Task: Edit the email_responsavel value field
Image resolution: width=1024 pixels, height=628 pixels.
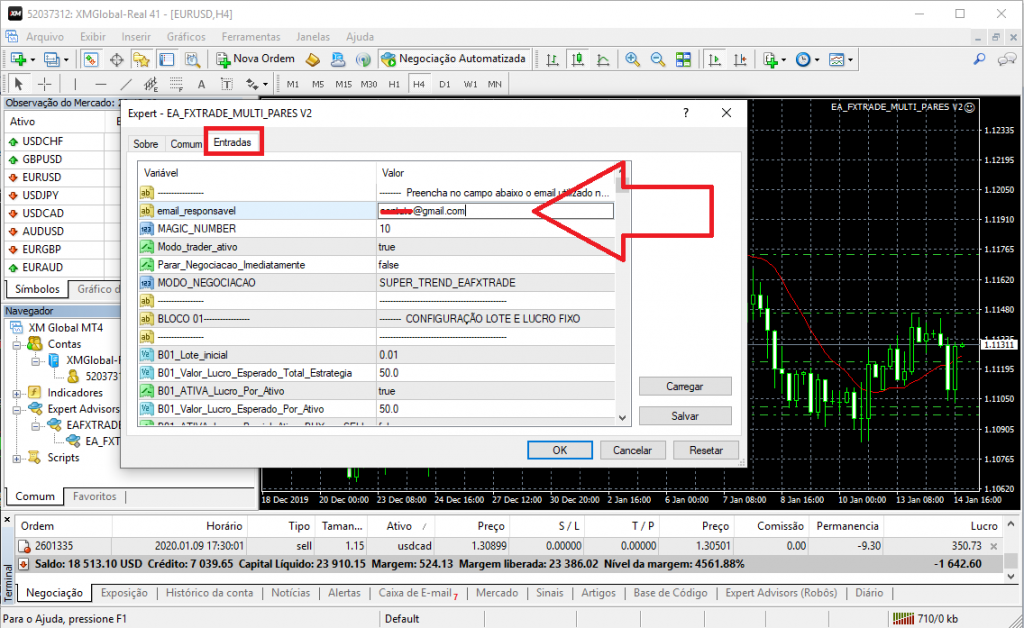Action: click(x=496, y=211)
